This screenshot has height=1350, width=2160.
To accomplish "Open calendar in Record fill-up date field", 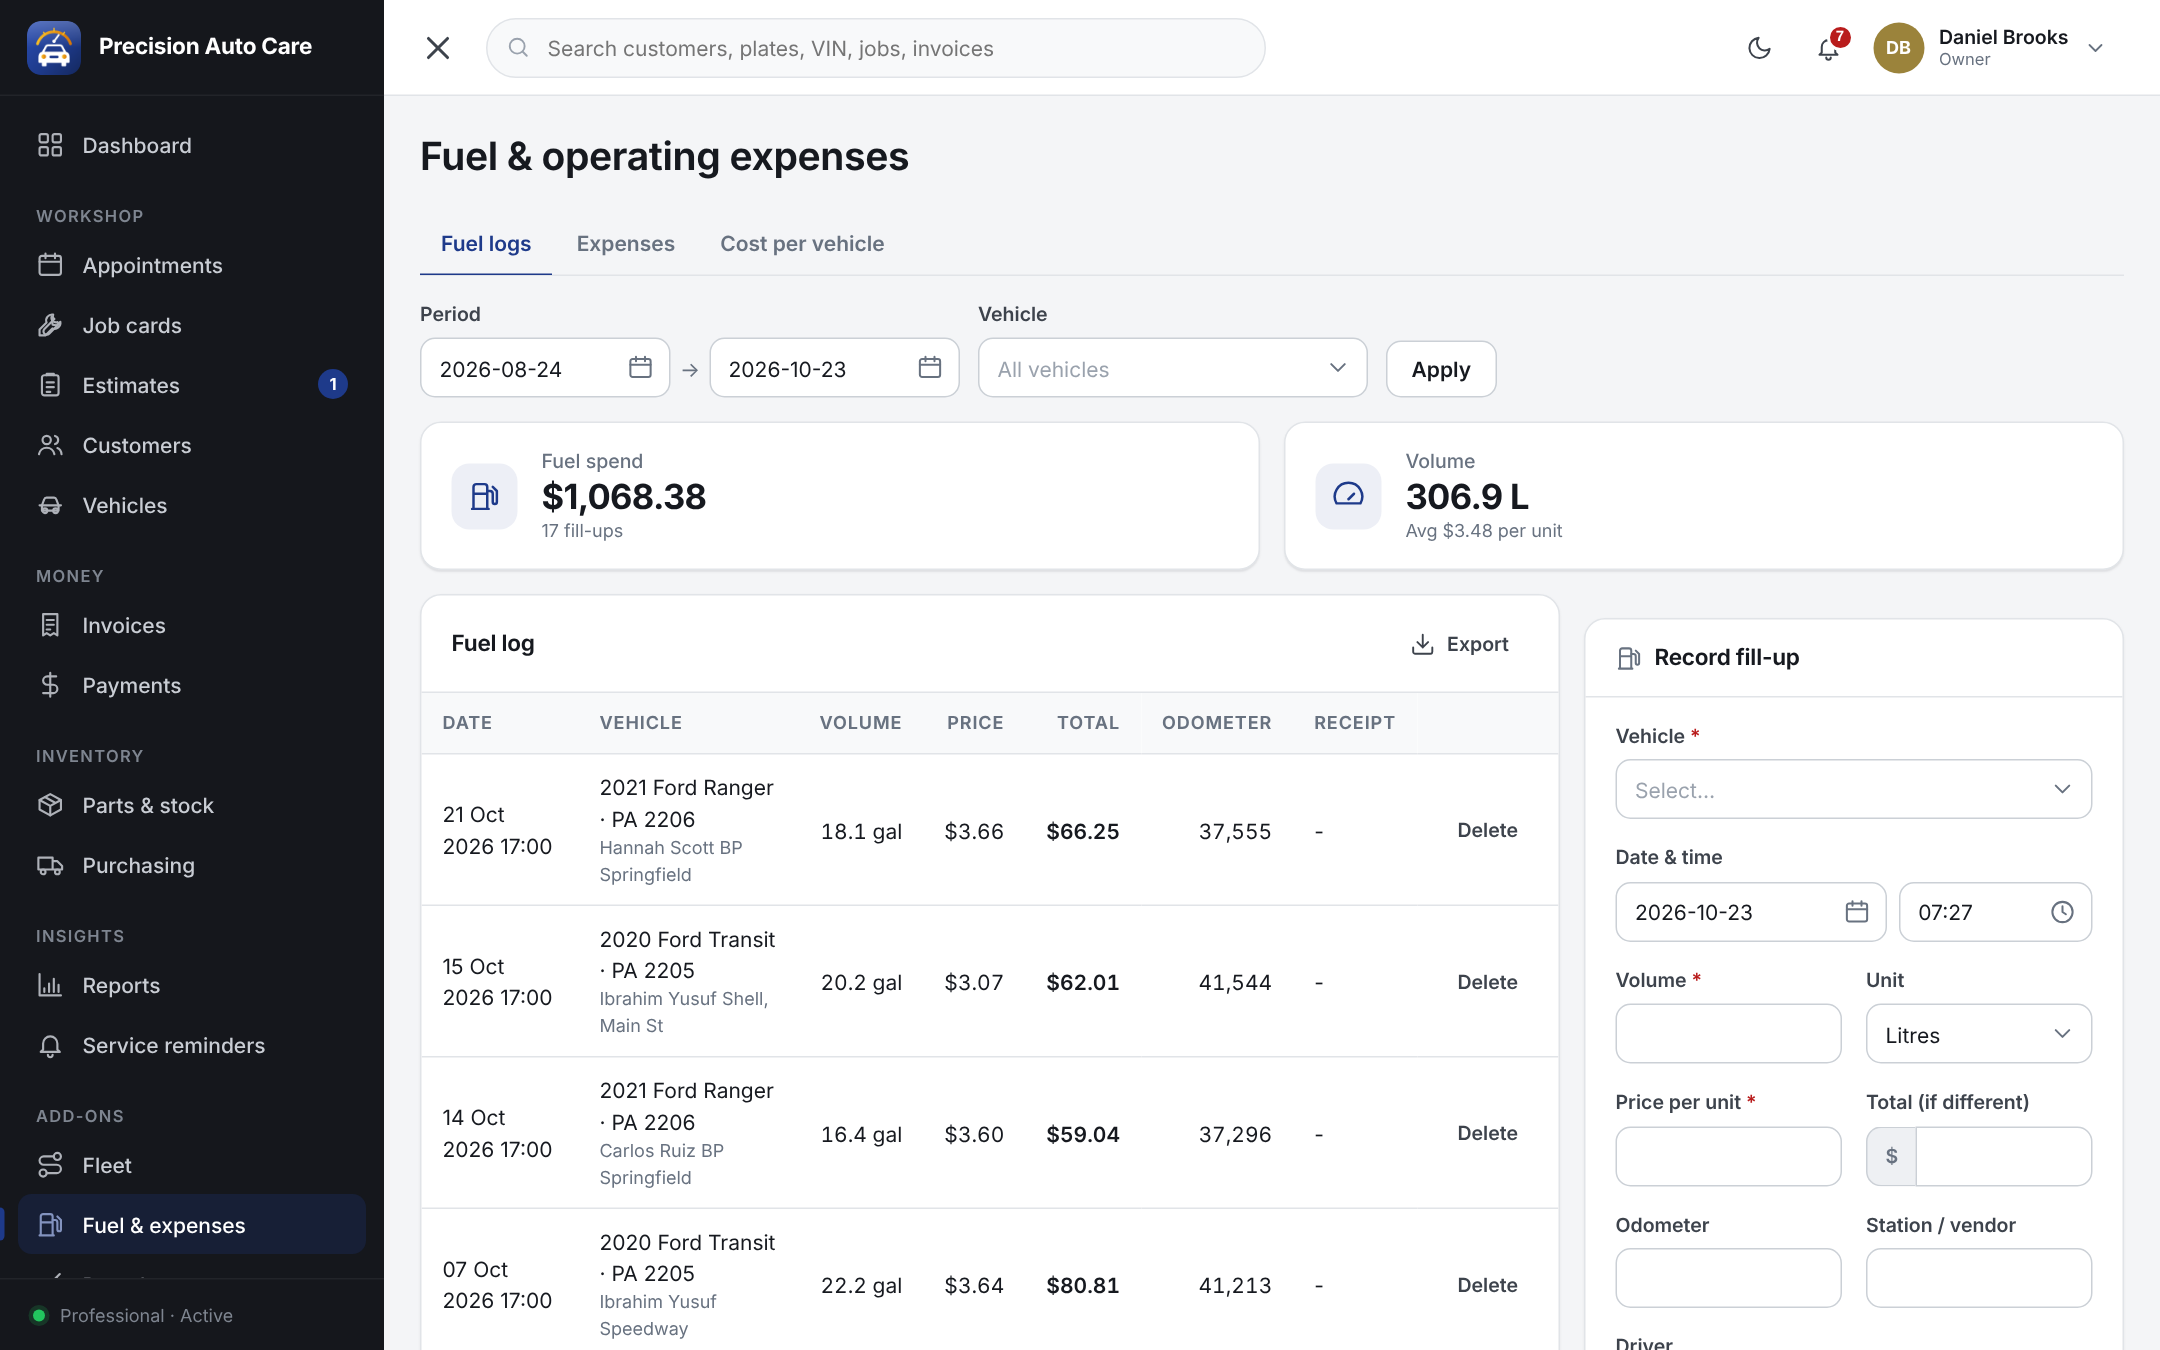I will click(1857, 911).
